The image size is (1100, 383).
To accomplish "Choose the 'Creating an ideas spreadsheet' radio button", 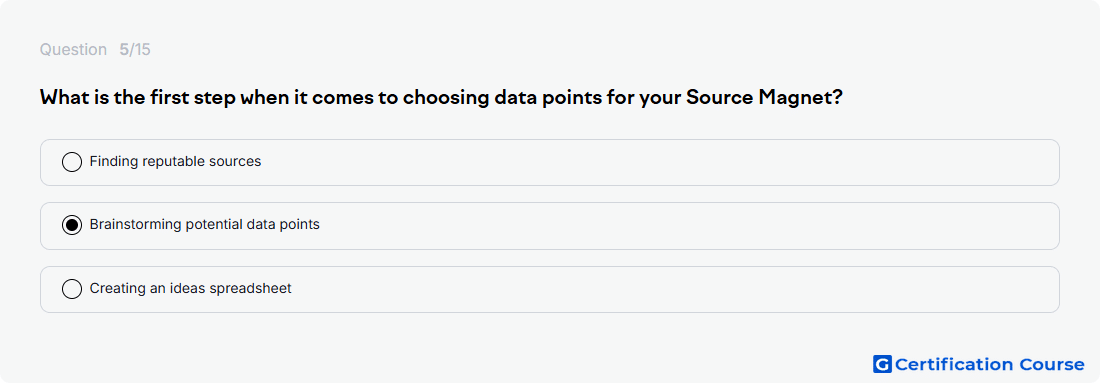I will [x=72, y=289].
